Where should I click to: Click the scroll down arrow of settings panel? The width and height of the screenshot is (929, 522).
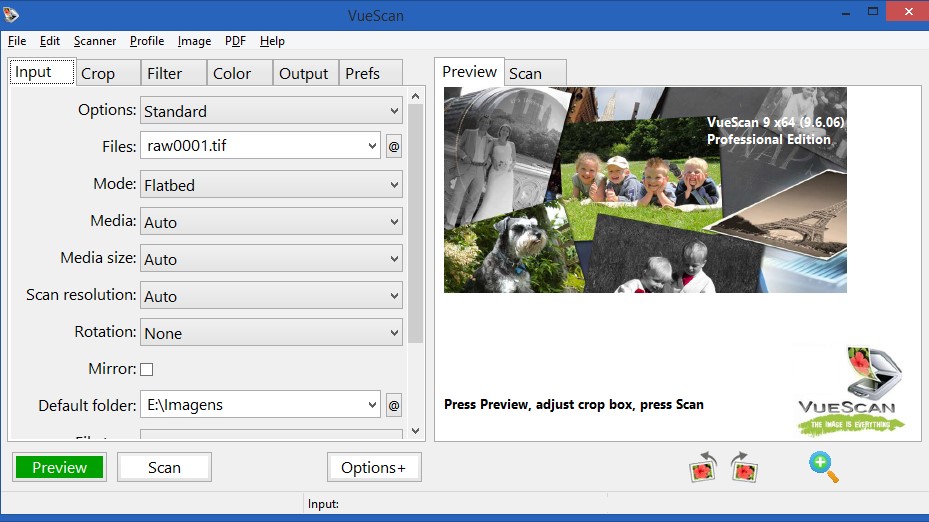pos(415,431)
